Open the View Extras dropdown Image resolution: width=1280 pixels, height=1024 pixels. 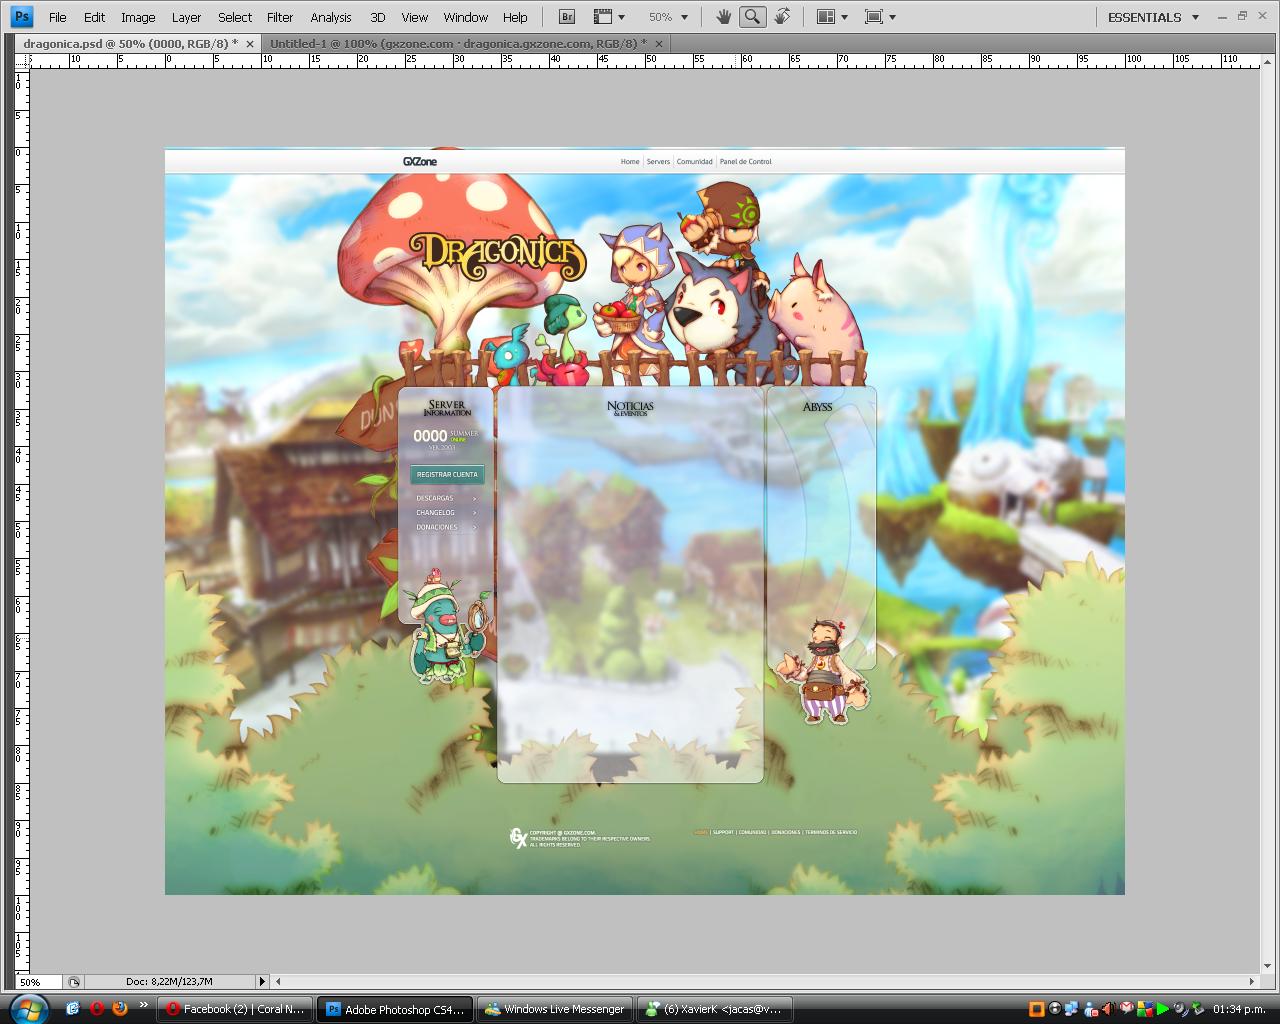[x=608, y=17]
